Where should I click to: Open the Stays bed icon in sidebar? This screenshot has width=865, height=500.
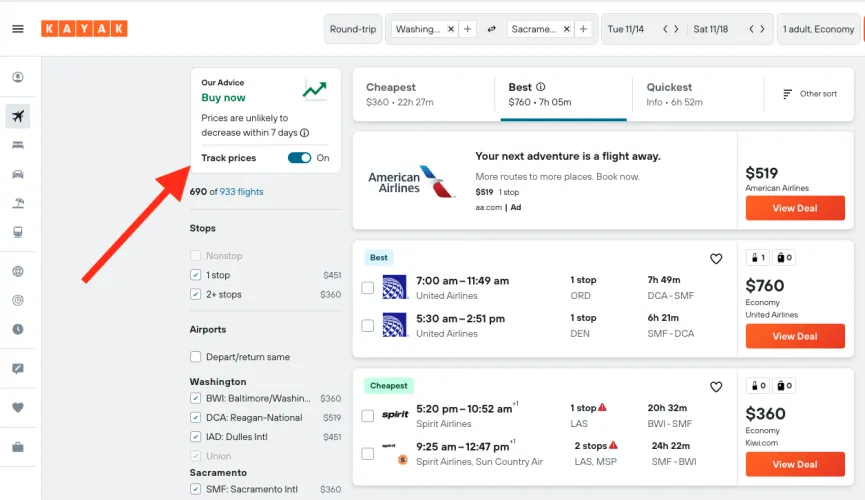pyautogui.click(x=17, y=145)
